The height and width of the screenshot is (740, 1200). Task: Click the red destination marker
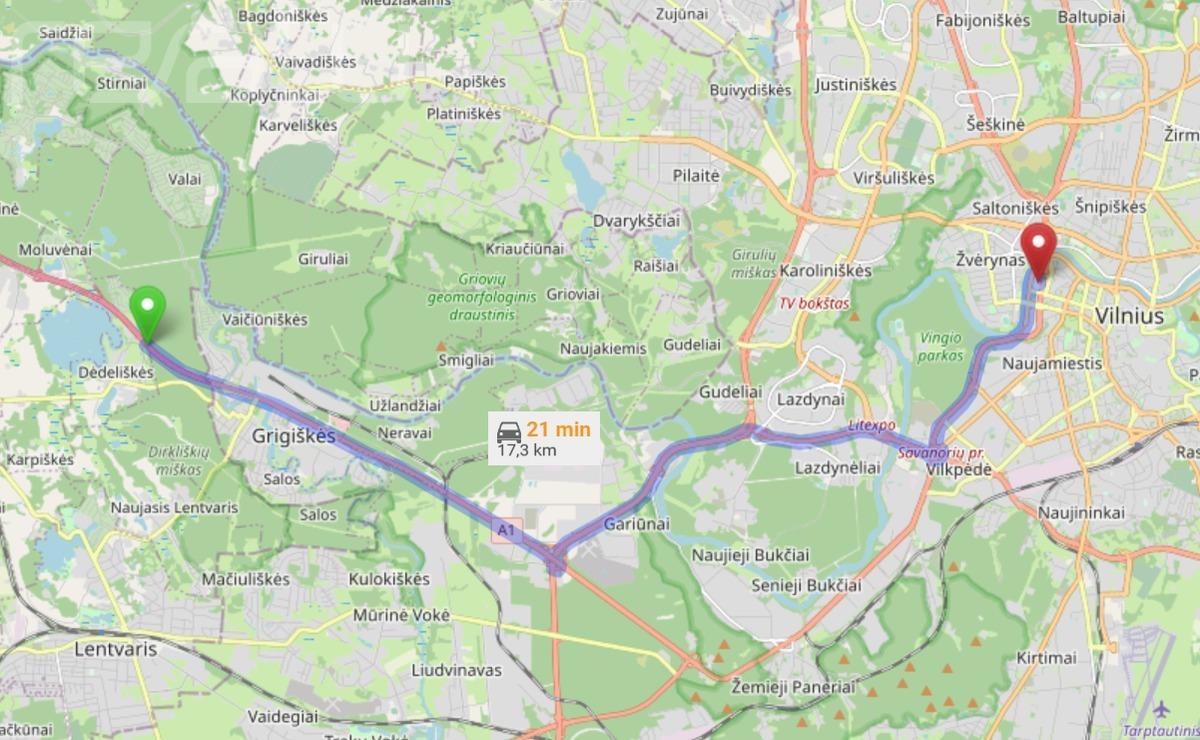tap(1039, 252)
